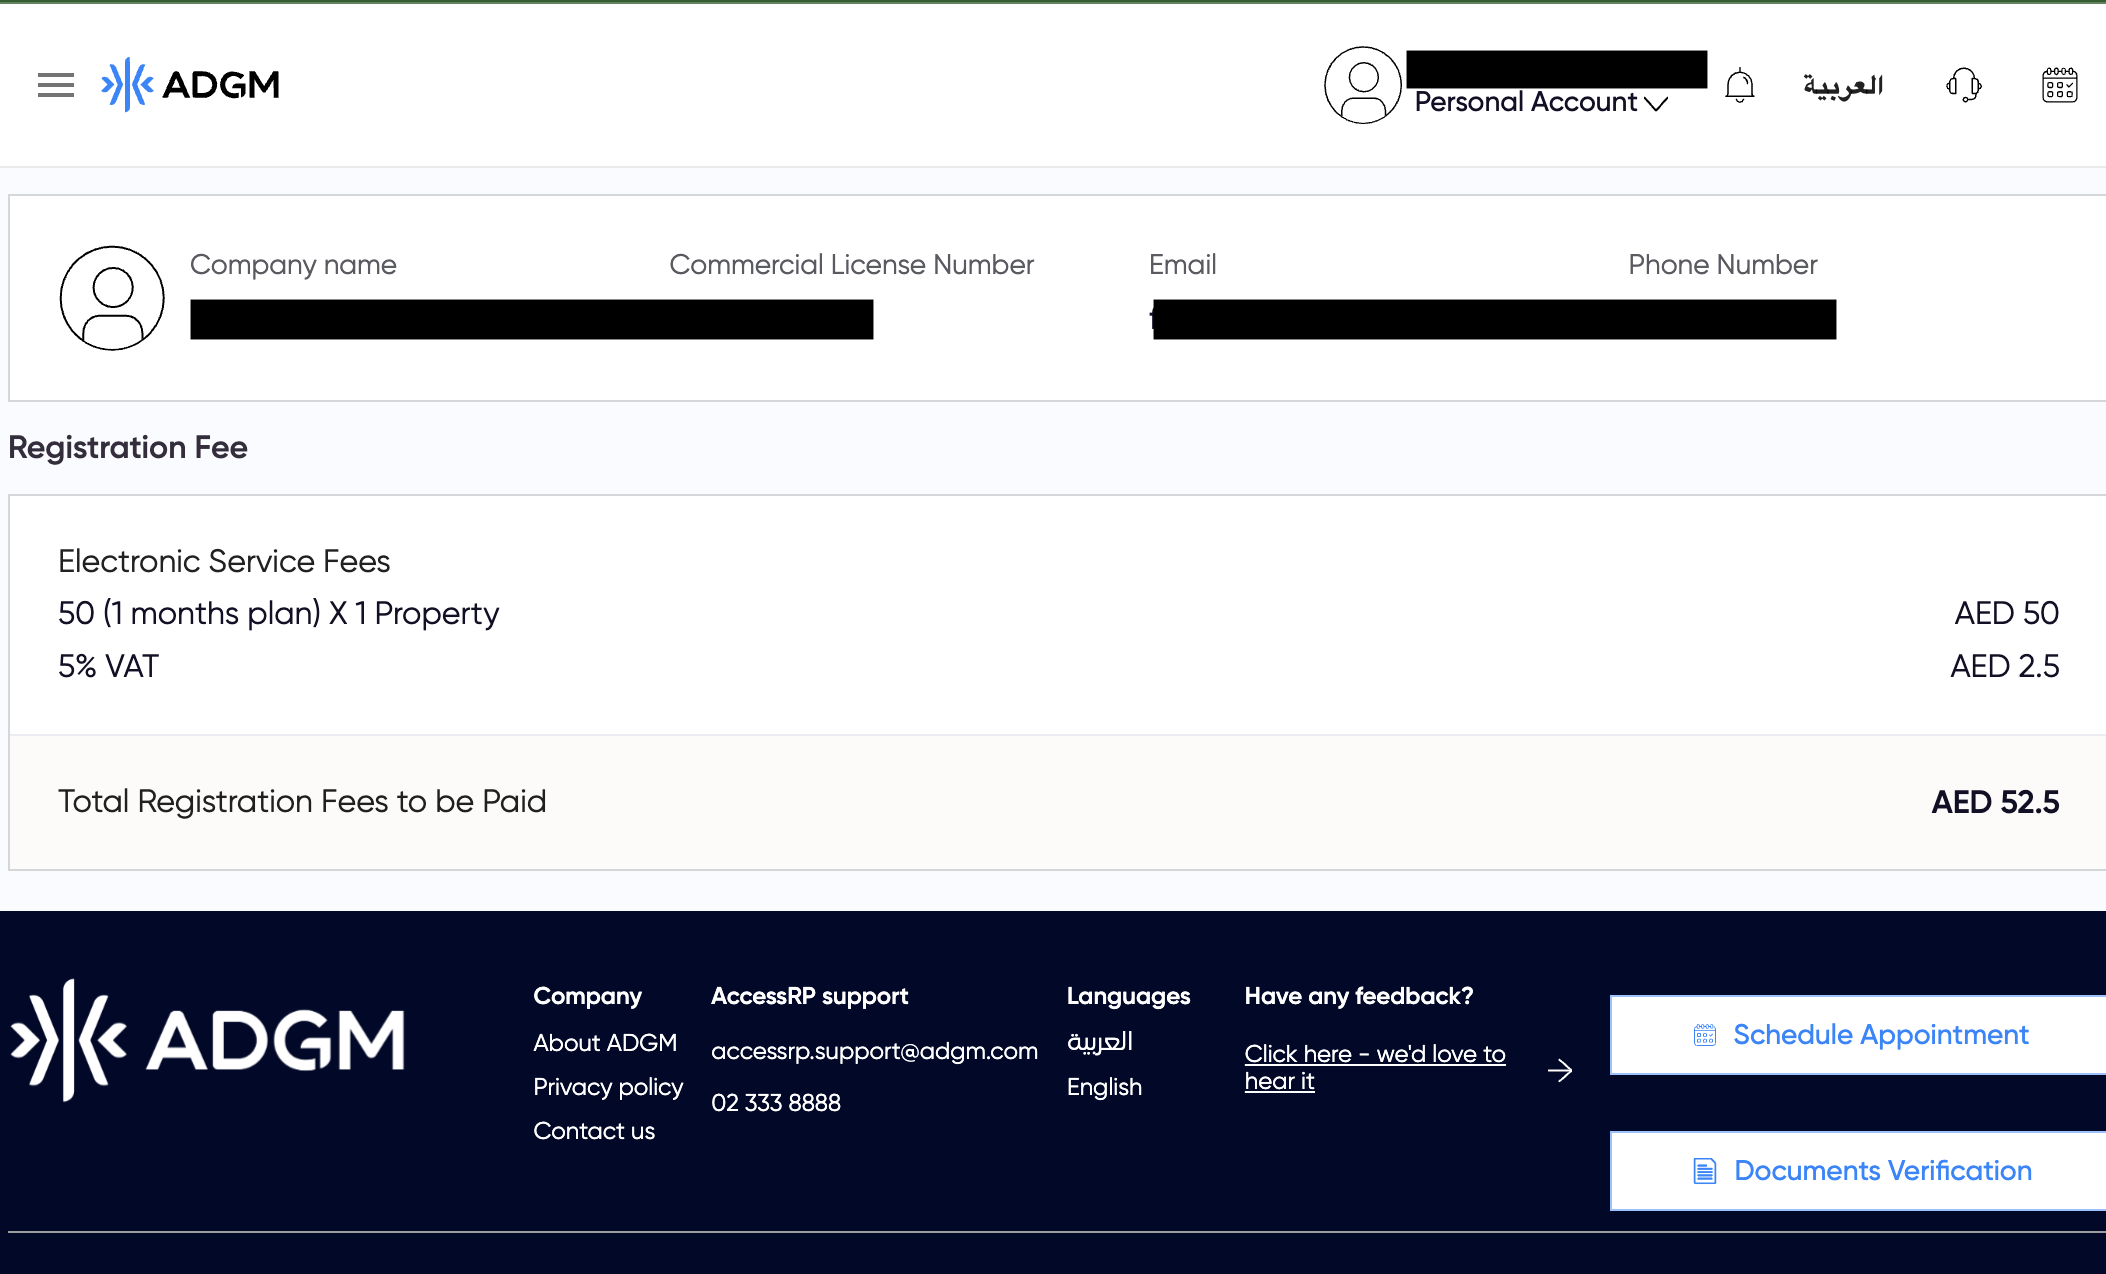
Task: Click accessrp.support@adgm.com email
Action: [874, 1050]
